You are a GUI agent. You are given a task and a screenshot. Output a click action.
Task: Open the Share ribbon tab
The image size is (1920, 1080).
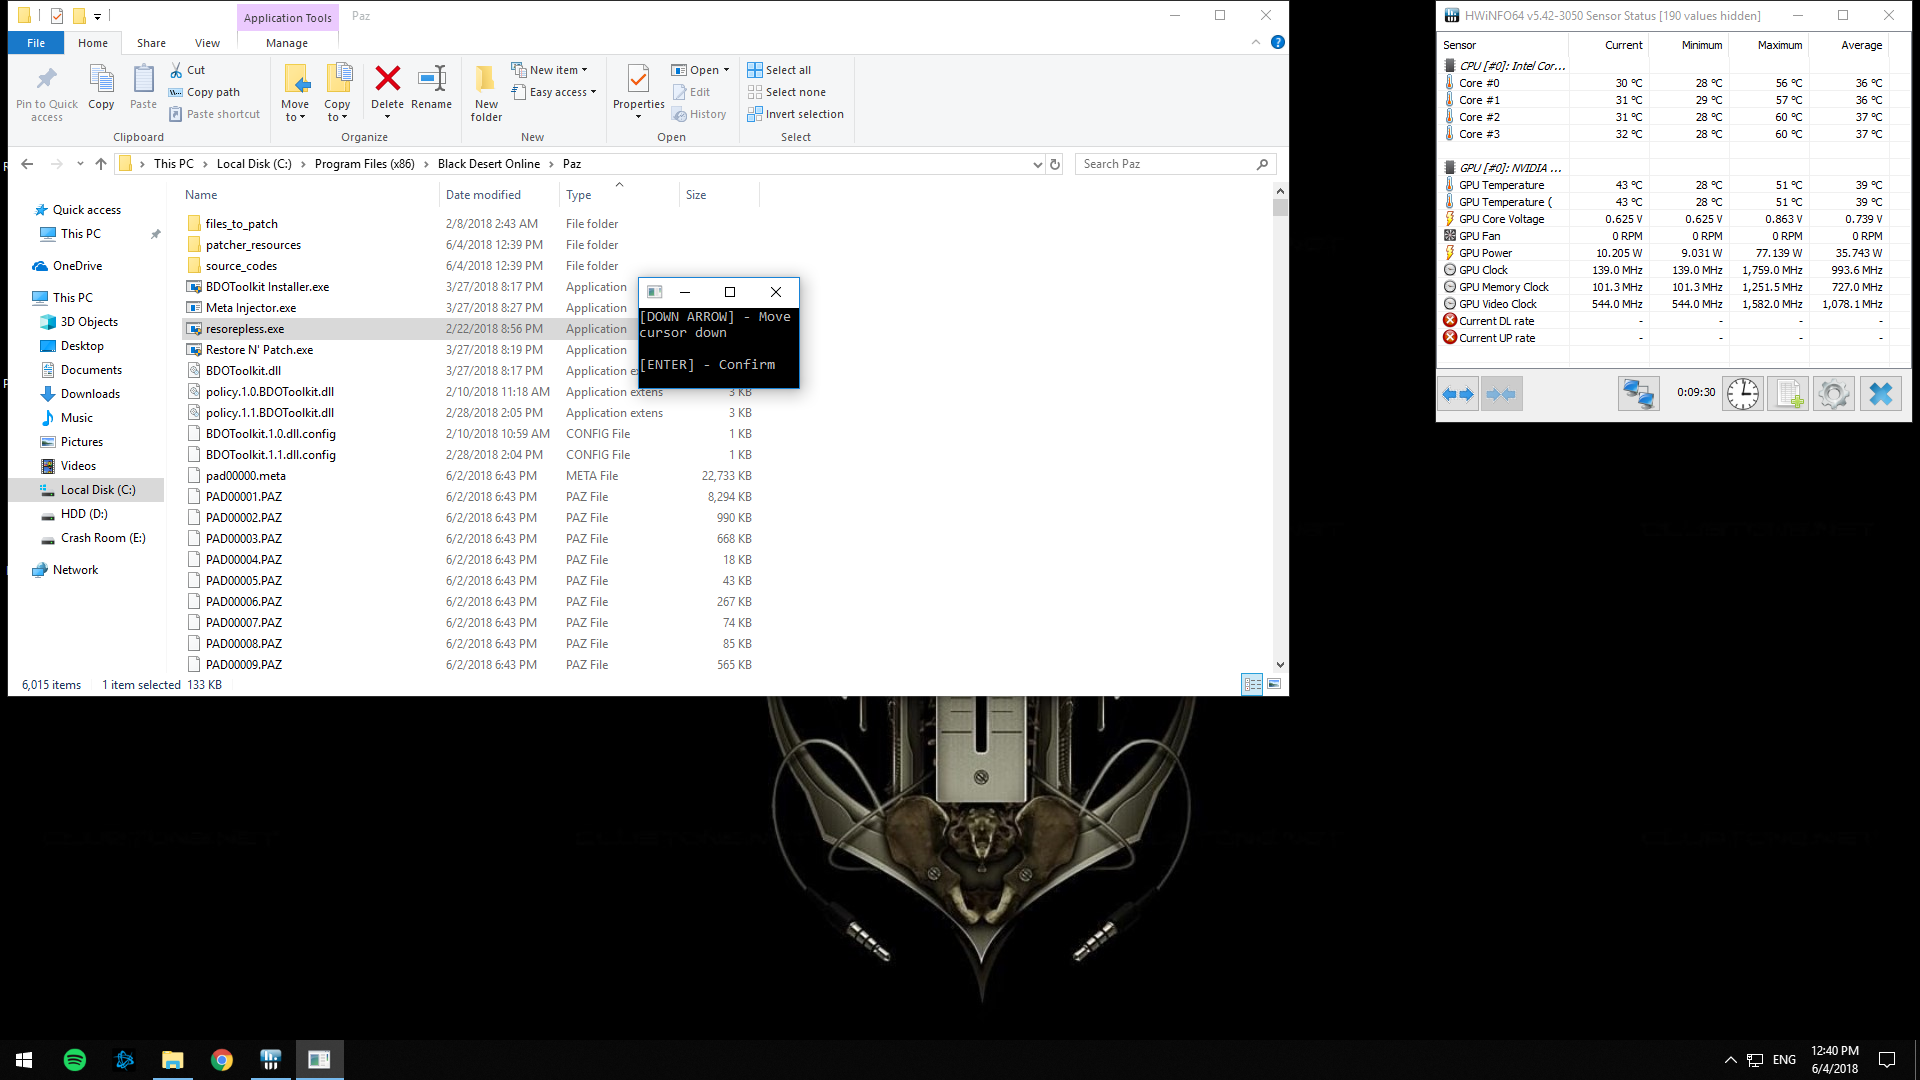151,43
